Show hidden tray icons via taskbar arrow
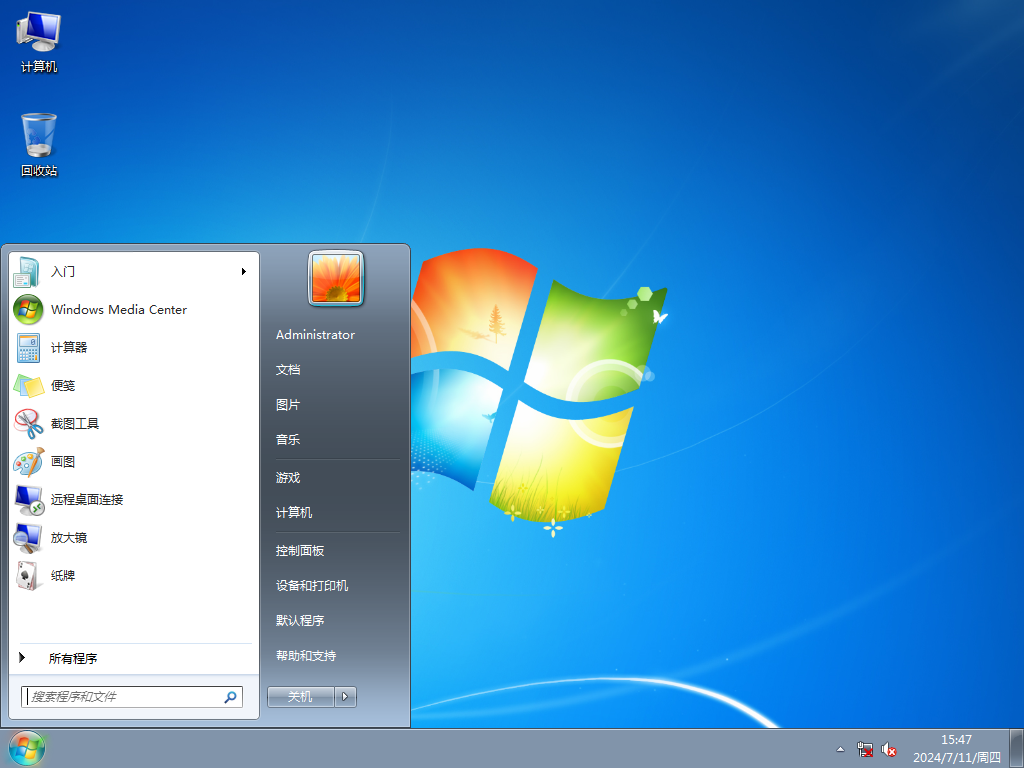The height and width of the screenshot is (768, 1024). [840, 748]
